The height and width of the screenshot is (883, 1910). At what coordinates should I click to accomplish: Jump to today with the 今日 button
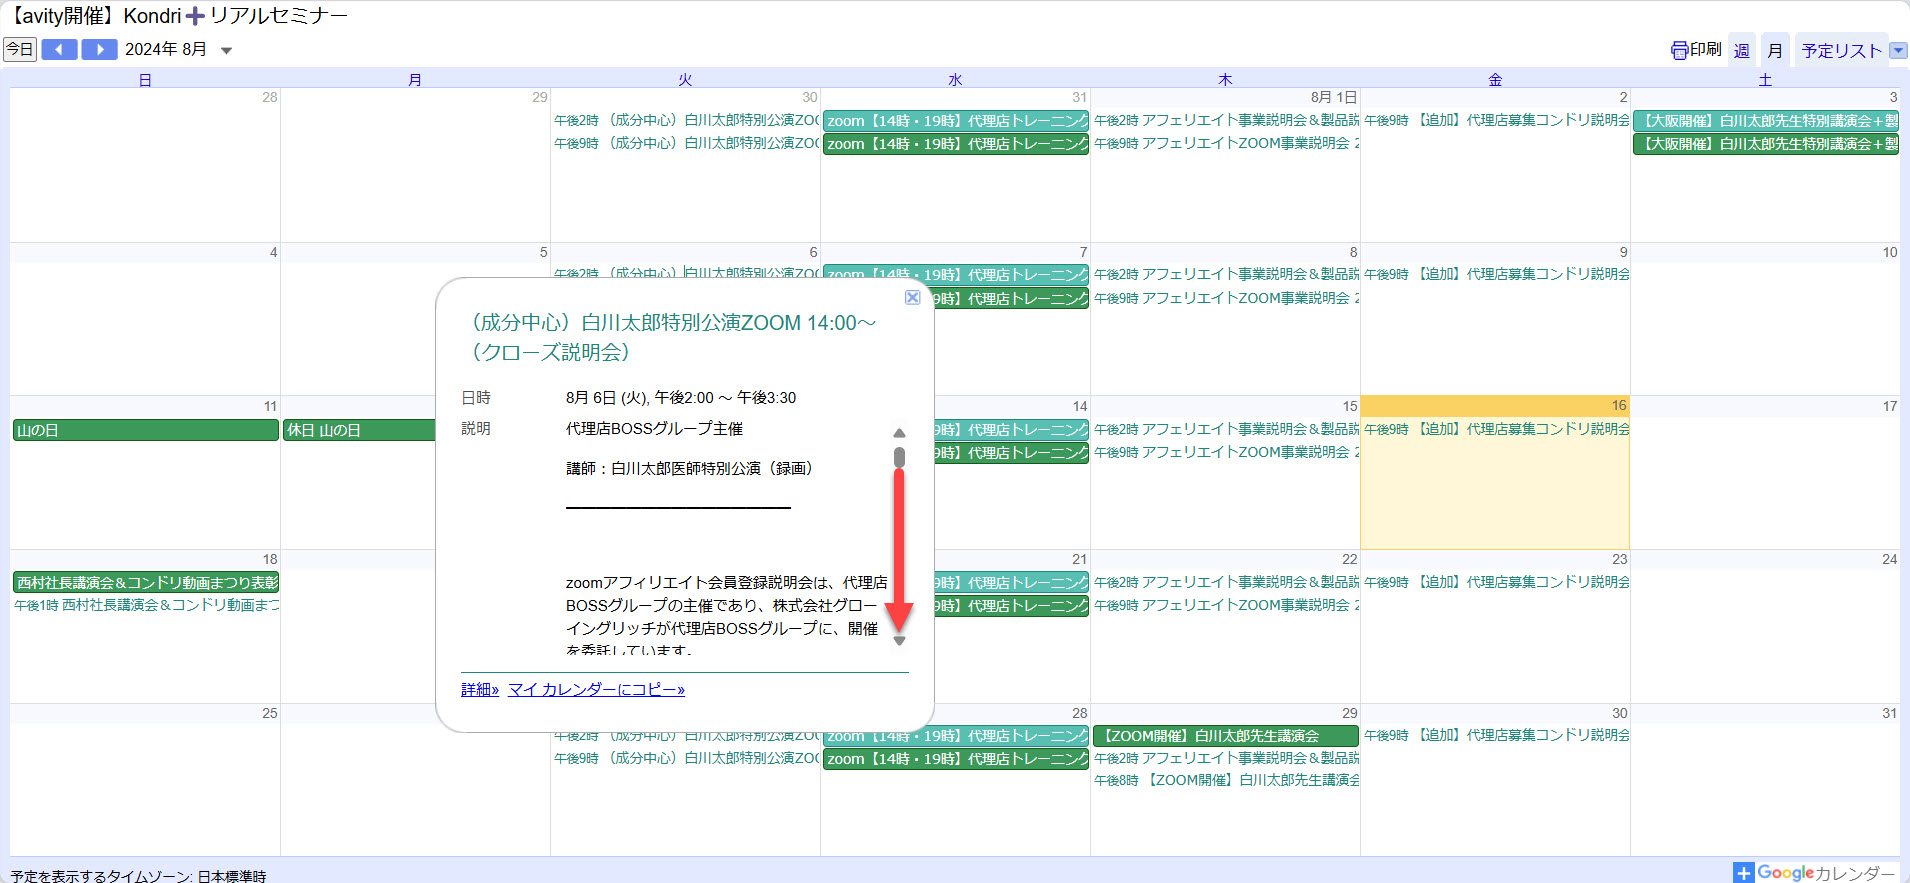pyautogui.click(x=20, y=49)
